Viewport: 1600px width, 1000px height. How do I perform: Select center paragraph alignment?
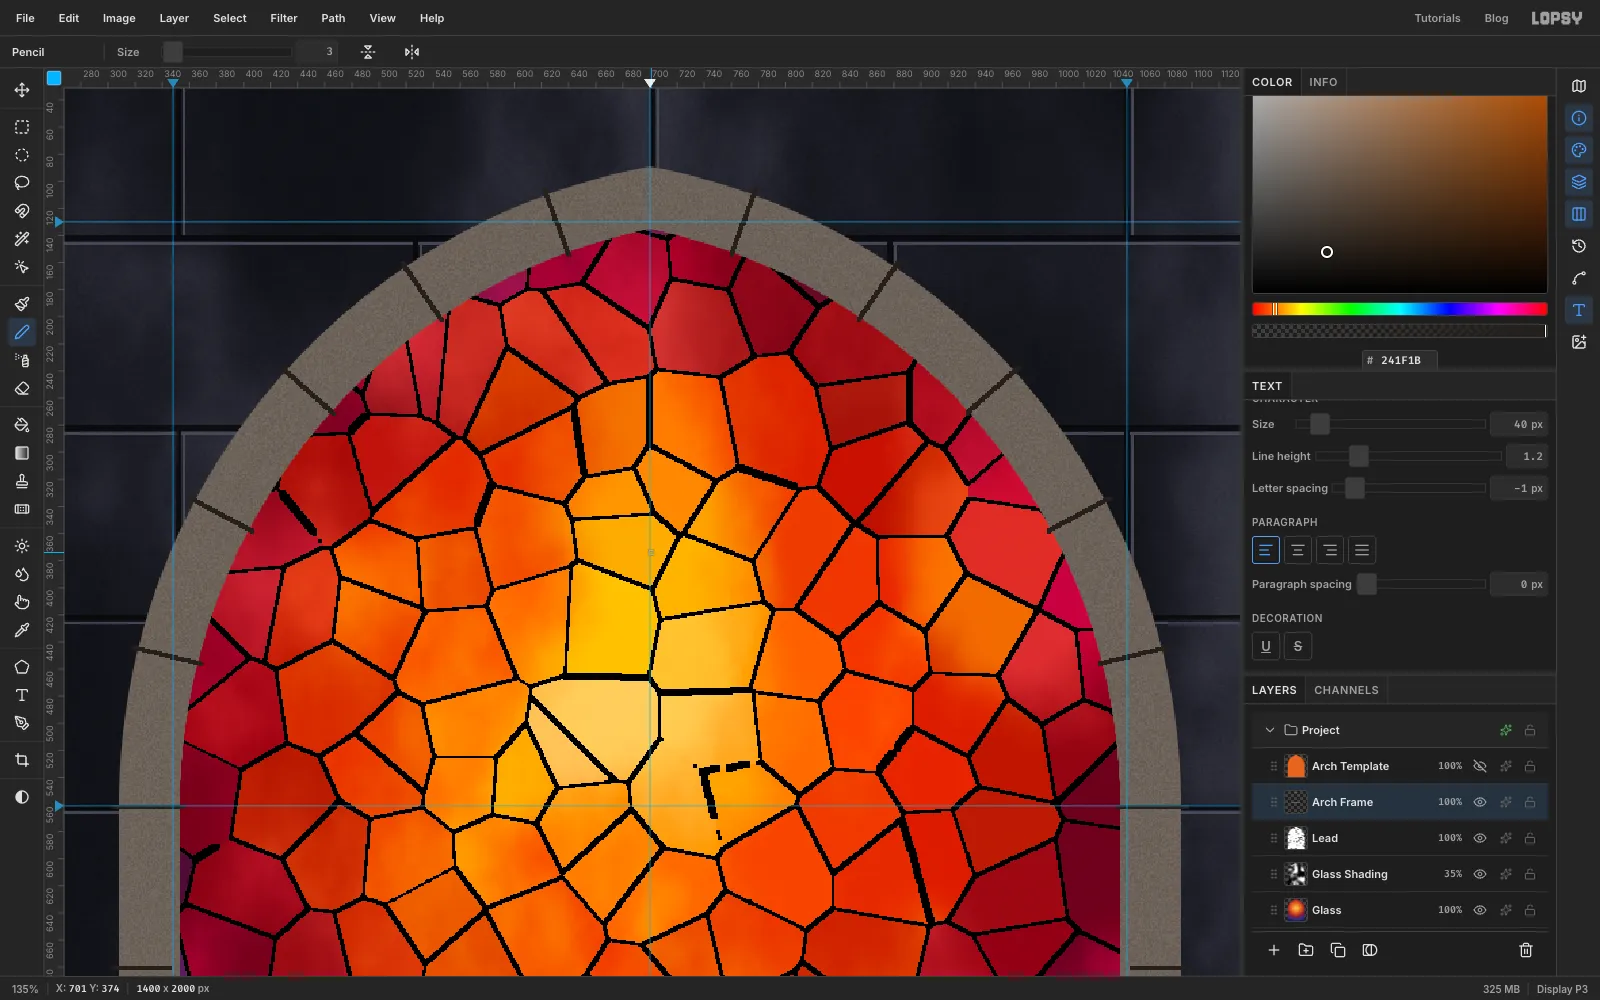pyautogui.click(x=1298, y=550)
